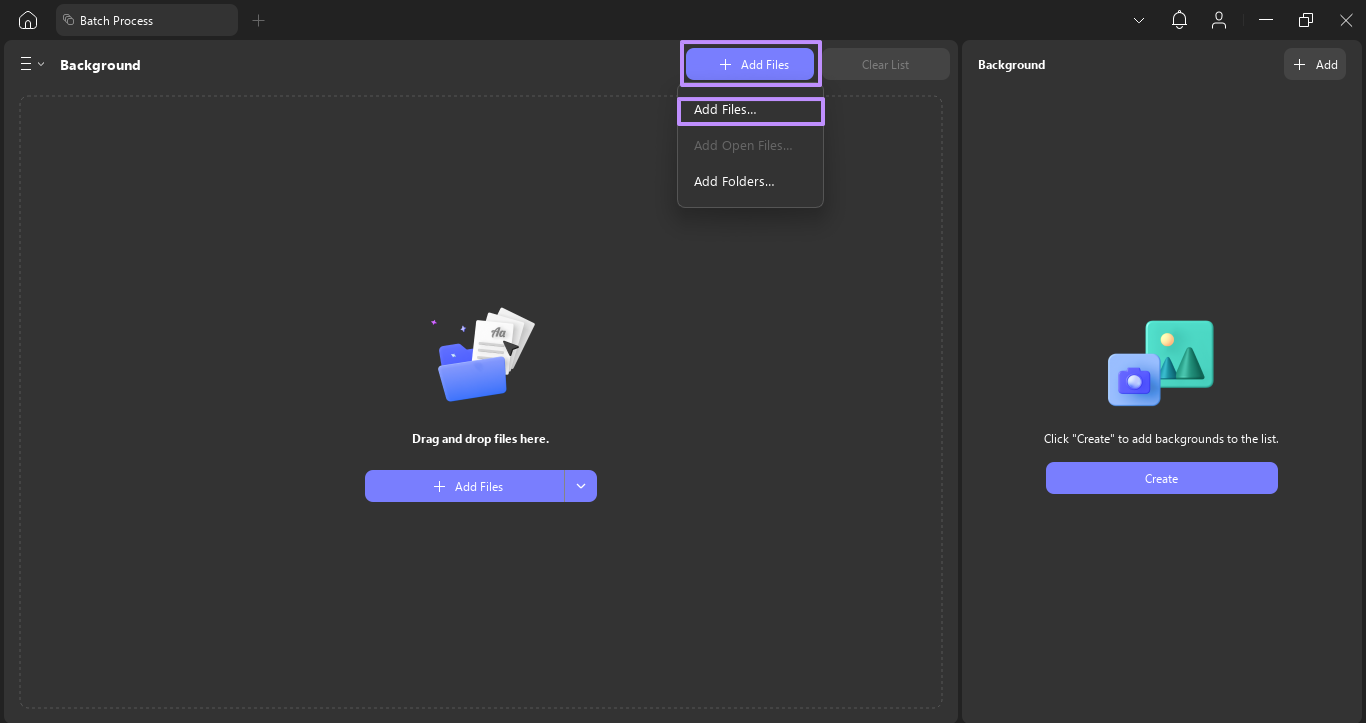This screenshot has width=1366, height=723.
Task: Click the Create button to add backgrounds
Action: pos(1161,478)
